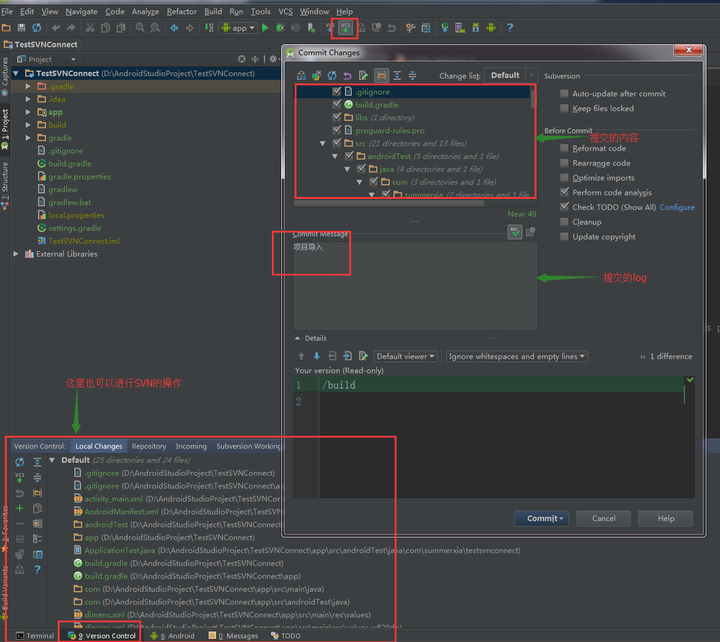Click the next difference down arrow in Details
720x642 pixels.
pos(316,356)
